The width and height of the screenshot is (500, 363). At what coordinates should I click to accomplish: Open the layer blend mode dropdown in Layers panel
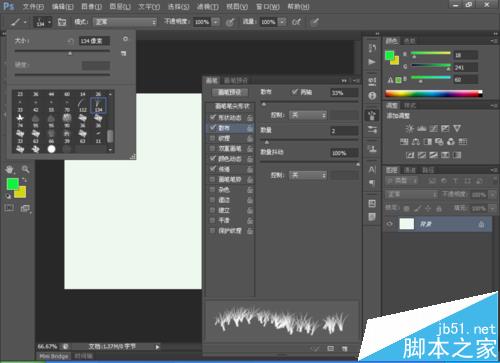point(412,194)
